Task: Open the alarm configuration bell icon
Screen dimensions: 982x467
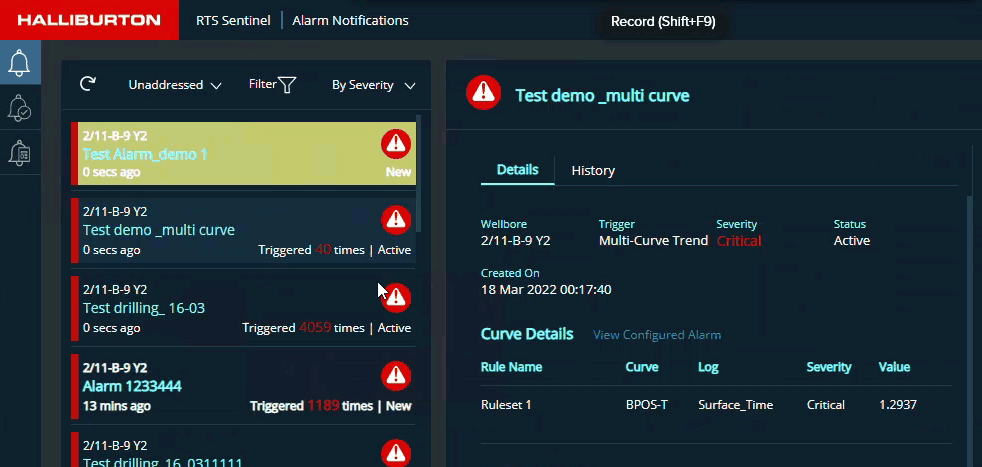Action: 20,152
